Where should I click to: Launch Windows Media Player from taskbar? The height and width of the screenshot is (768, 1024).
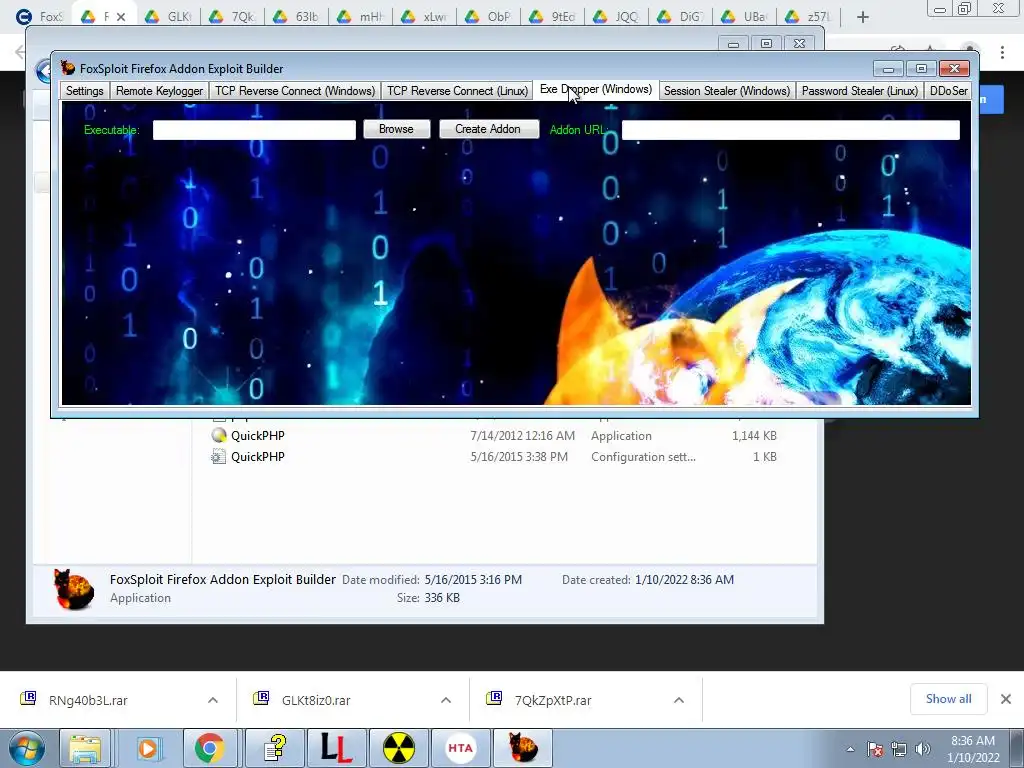(x=148, y=748)
